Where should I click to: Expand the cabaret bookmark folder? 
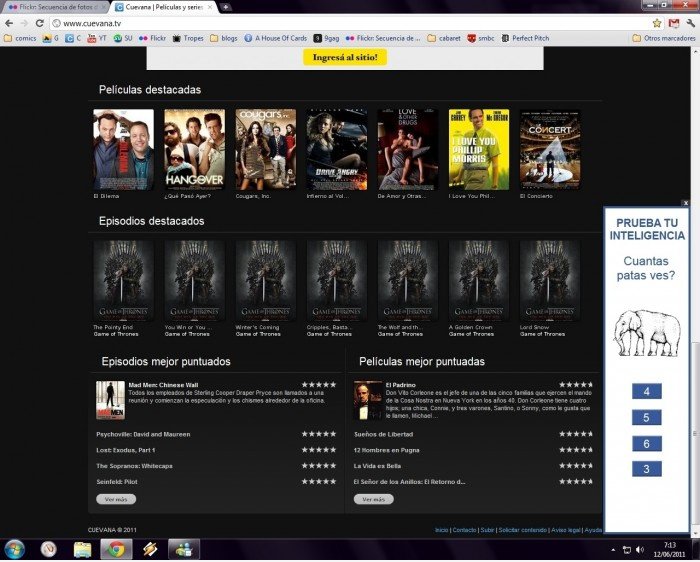pos(444,38)
